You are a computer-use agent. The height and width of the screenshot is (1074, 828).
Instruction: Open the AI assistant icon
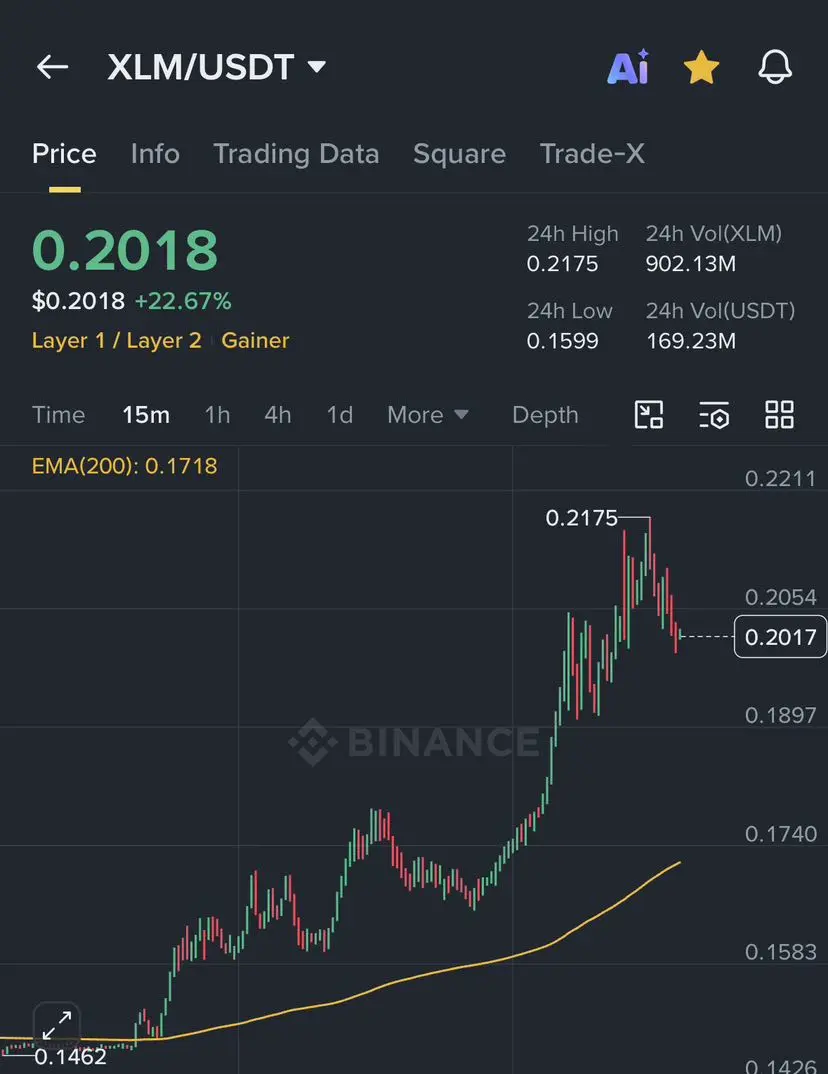[627, 67]
